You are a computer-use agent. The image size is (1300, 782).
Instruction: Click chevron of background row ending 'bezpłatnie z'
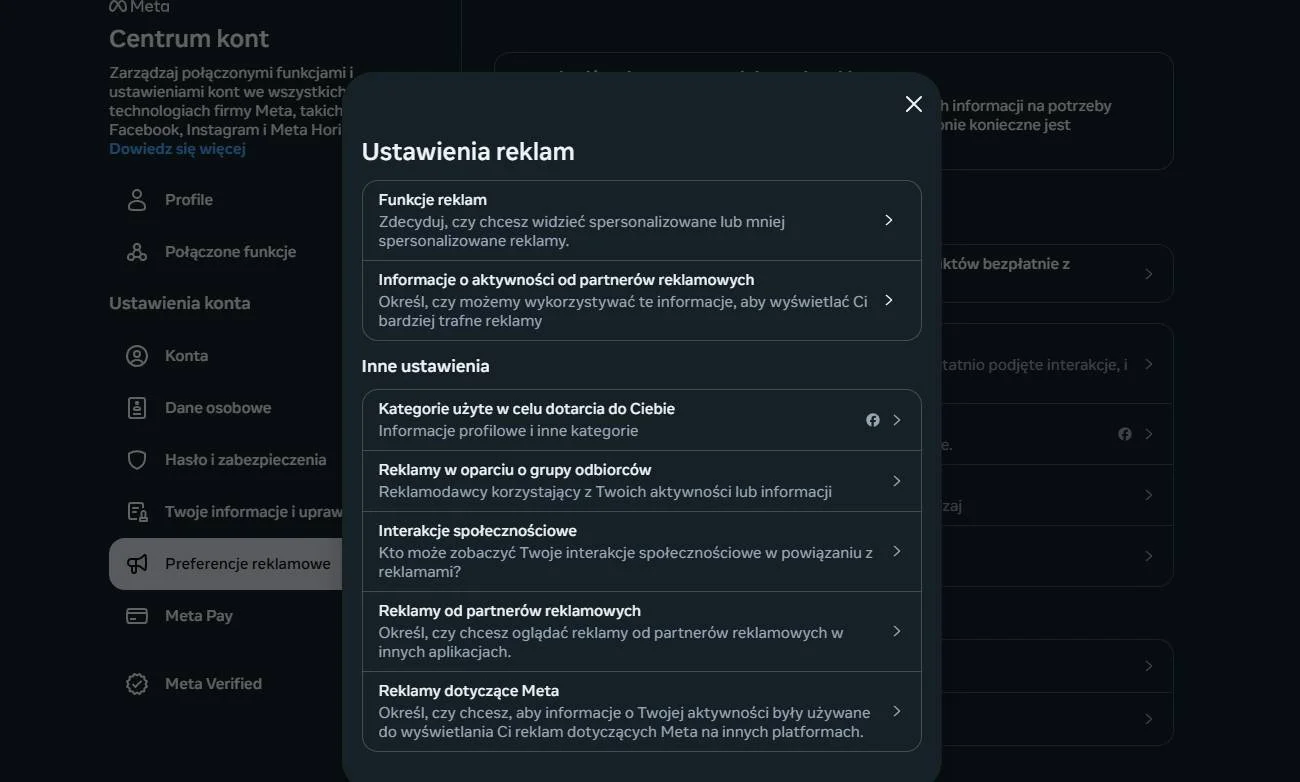(1149, 274)
